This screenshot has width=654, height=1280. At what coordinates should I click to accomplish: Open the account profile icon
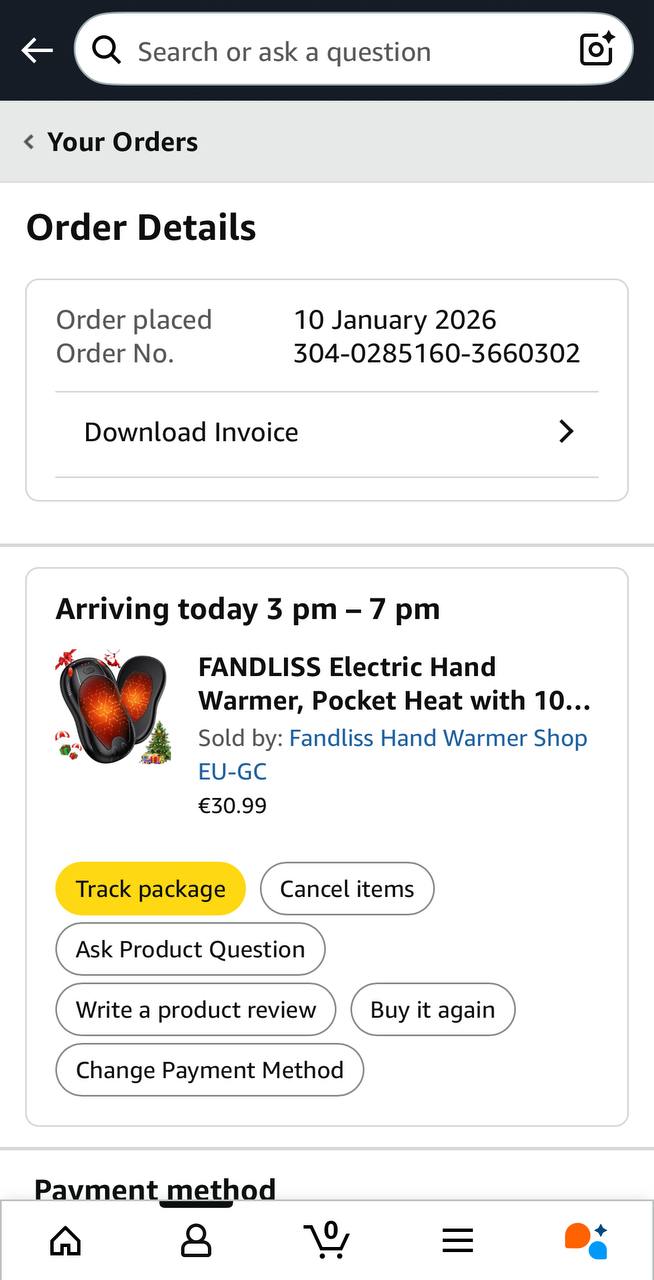point(196,1241)
